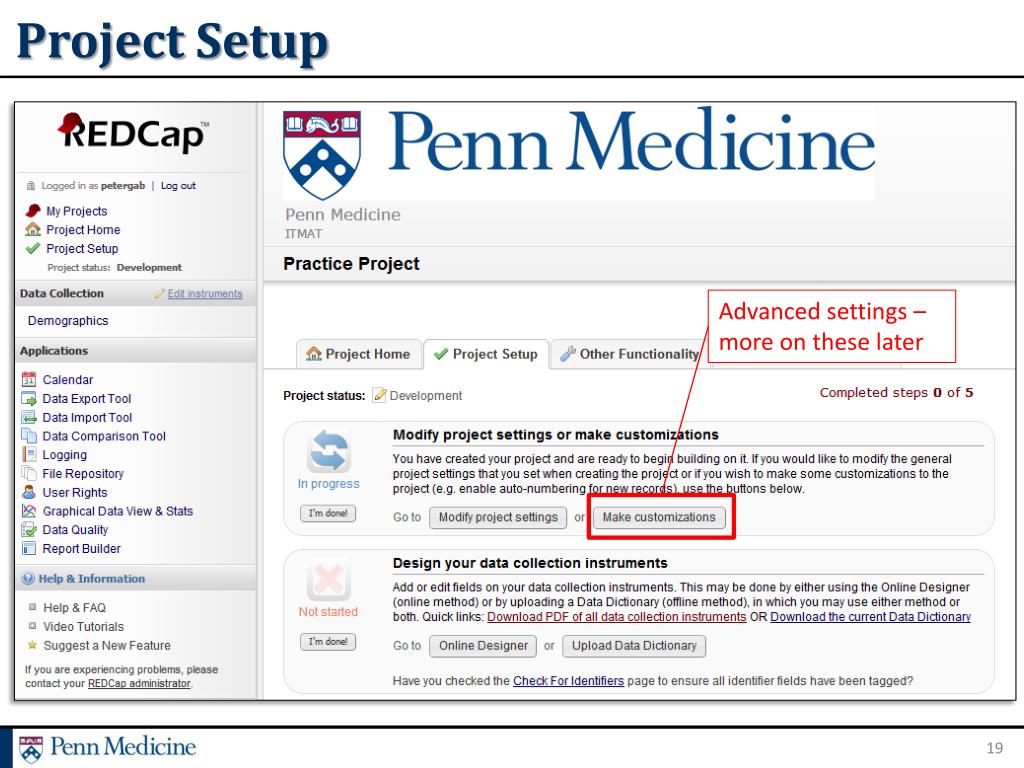Click the Make customizations button
Image resolution: width=1024 pixels, height=768 pixels.
(659, 517)
